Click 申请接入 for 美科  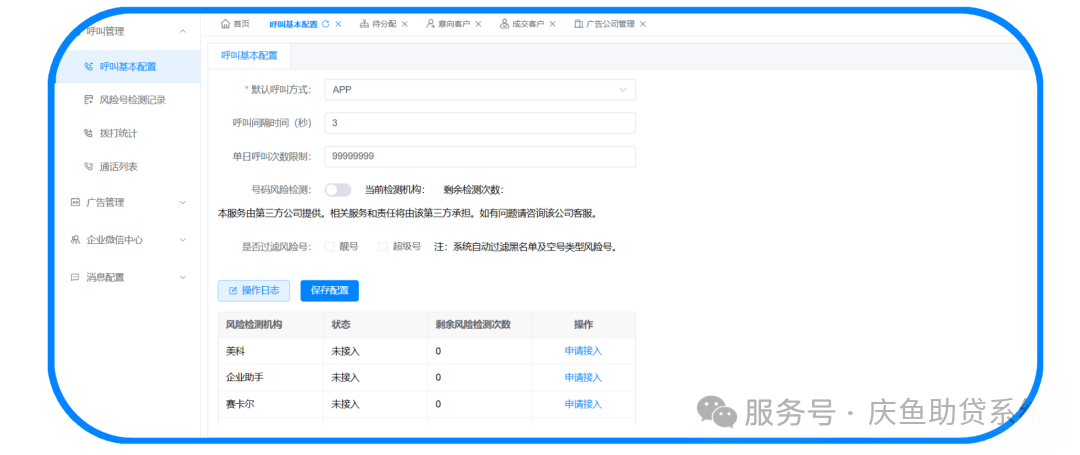click(x=583, y=351)
